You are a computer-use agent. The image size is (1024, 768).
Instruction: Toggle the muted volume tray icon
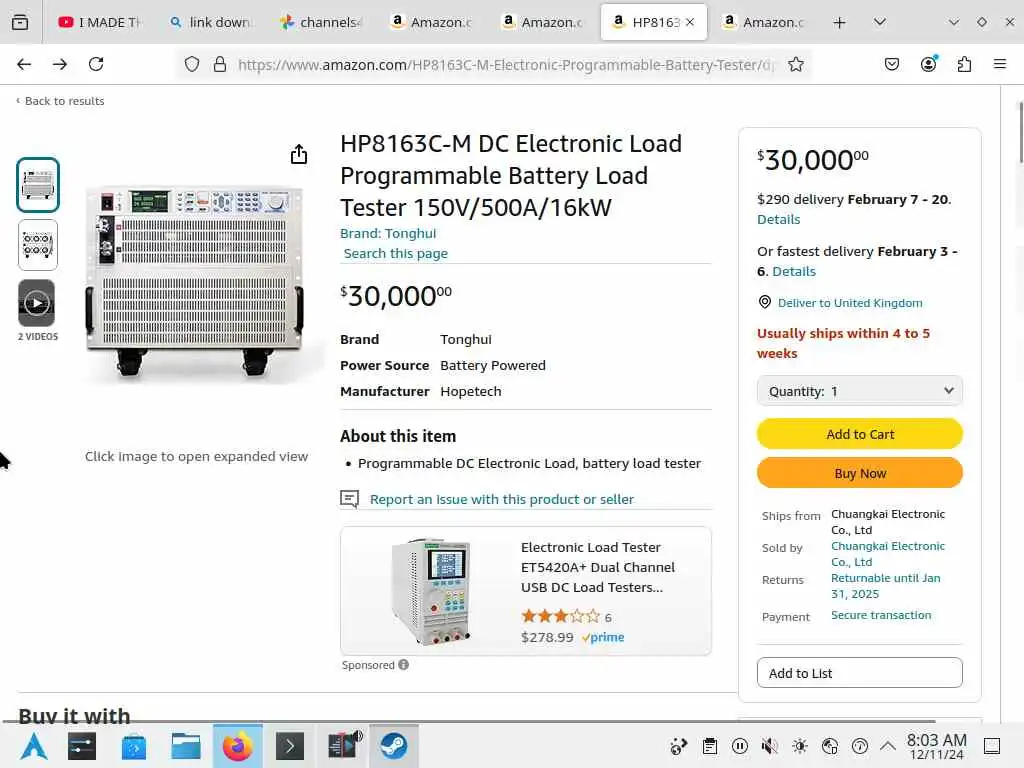pyautogui.click(x=769, y=746)
